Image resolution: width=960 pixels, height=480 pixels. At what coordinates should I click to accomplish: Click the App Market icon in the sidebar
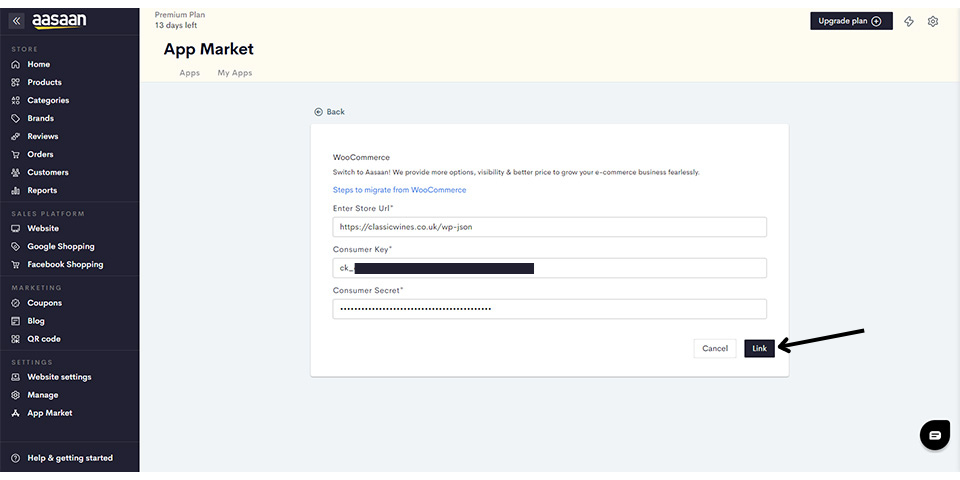click(16, 413)
